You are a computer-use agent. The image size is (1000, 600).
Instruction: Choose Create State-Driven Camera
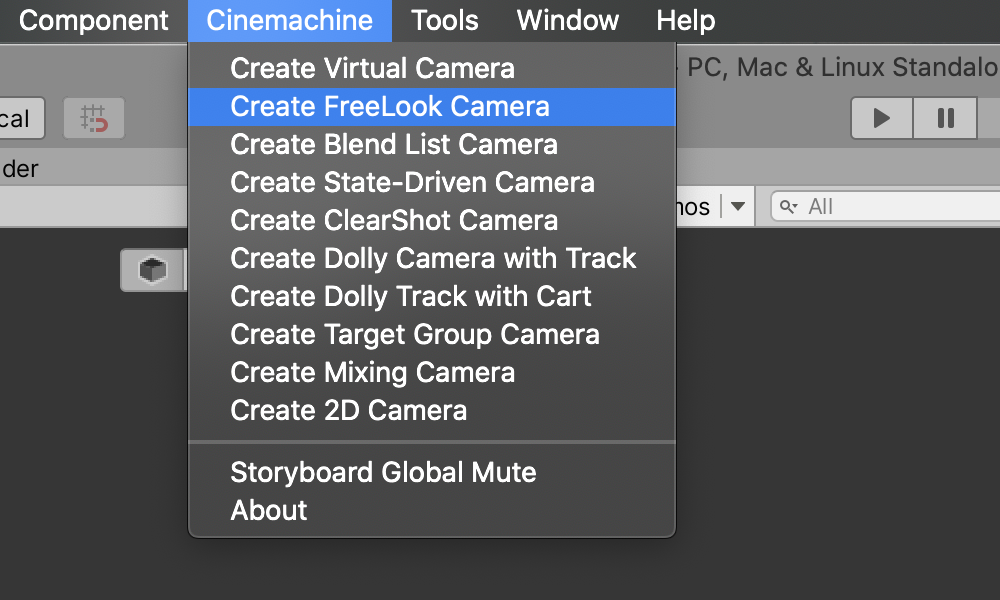tap(412, 183)
